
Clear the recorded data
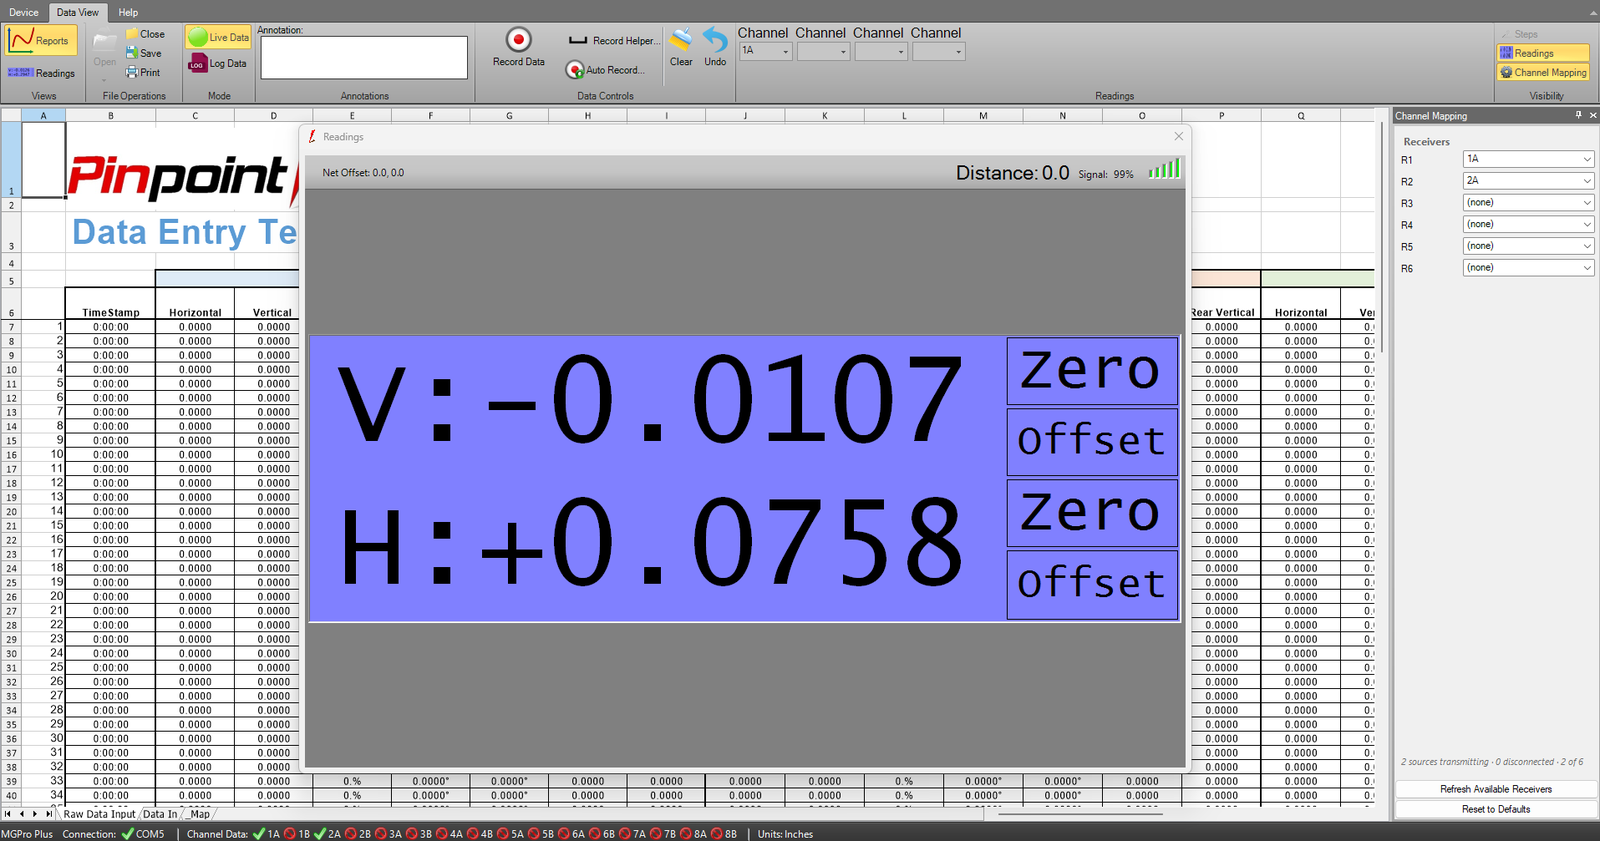point(681,47)
